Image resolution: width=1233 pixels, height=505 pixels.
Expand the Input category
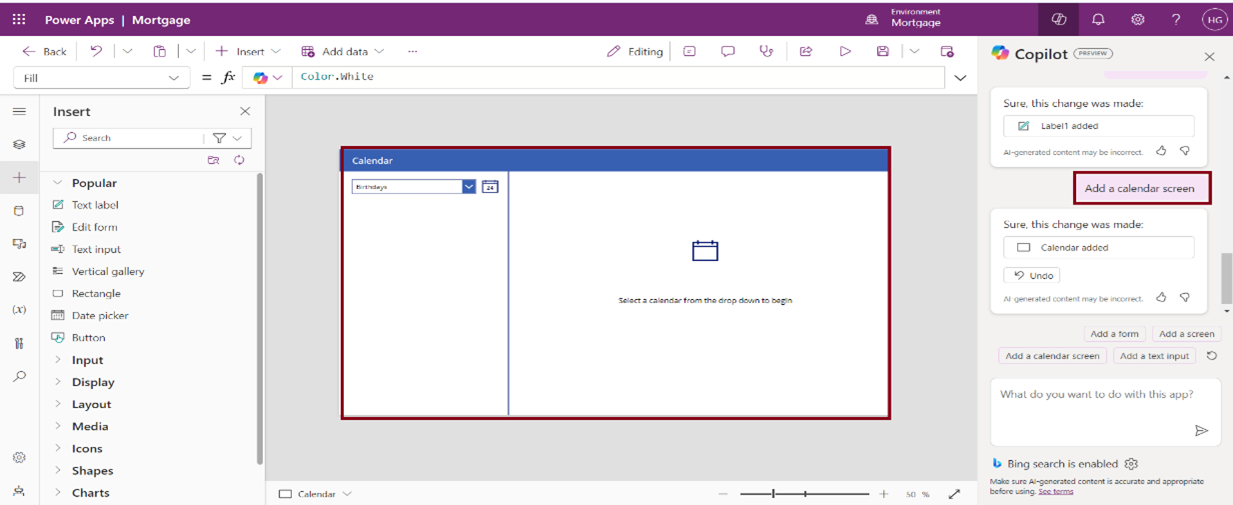(87, 360)
